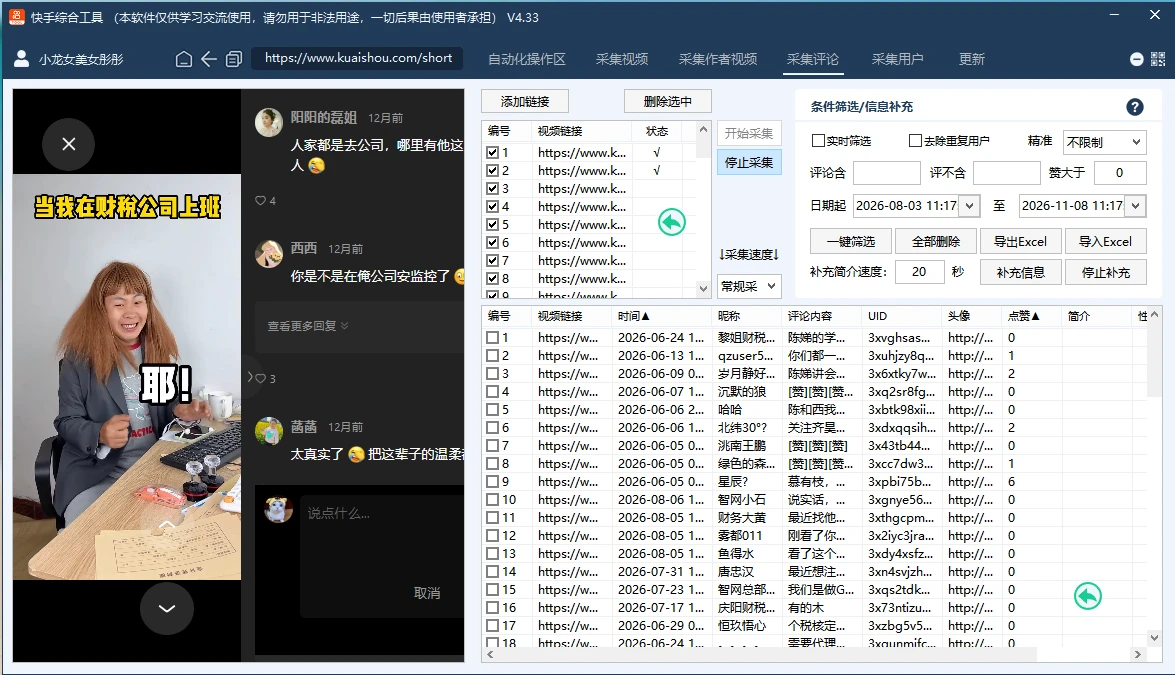Screen dimensions: 1175x675
Task: Open the blue help question mark icon
Action: pyautogui.click(x=1135, y=107)
